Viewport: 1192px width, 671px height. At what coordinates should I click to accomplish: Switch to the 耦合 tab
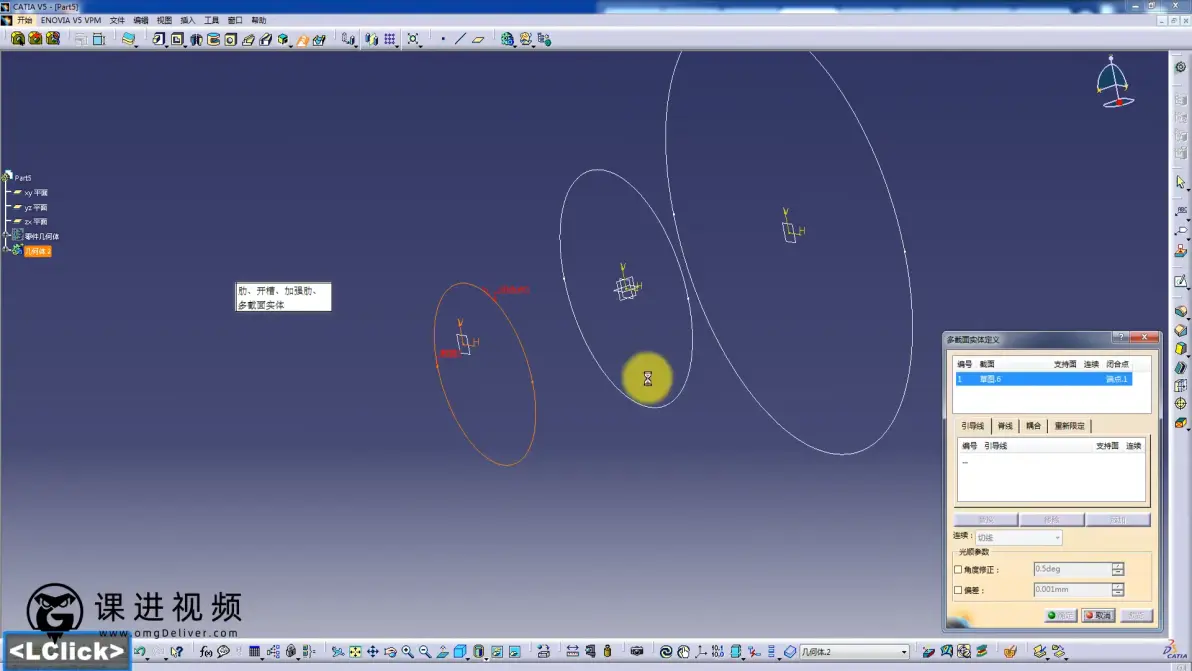1033,426
